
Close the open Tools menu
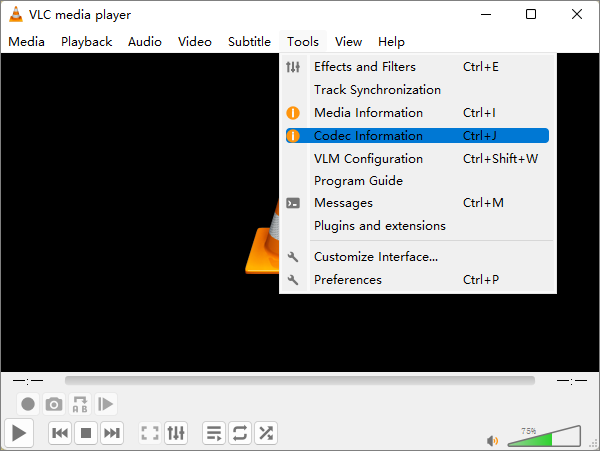pos(303,41)
